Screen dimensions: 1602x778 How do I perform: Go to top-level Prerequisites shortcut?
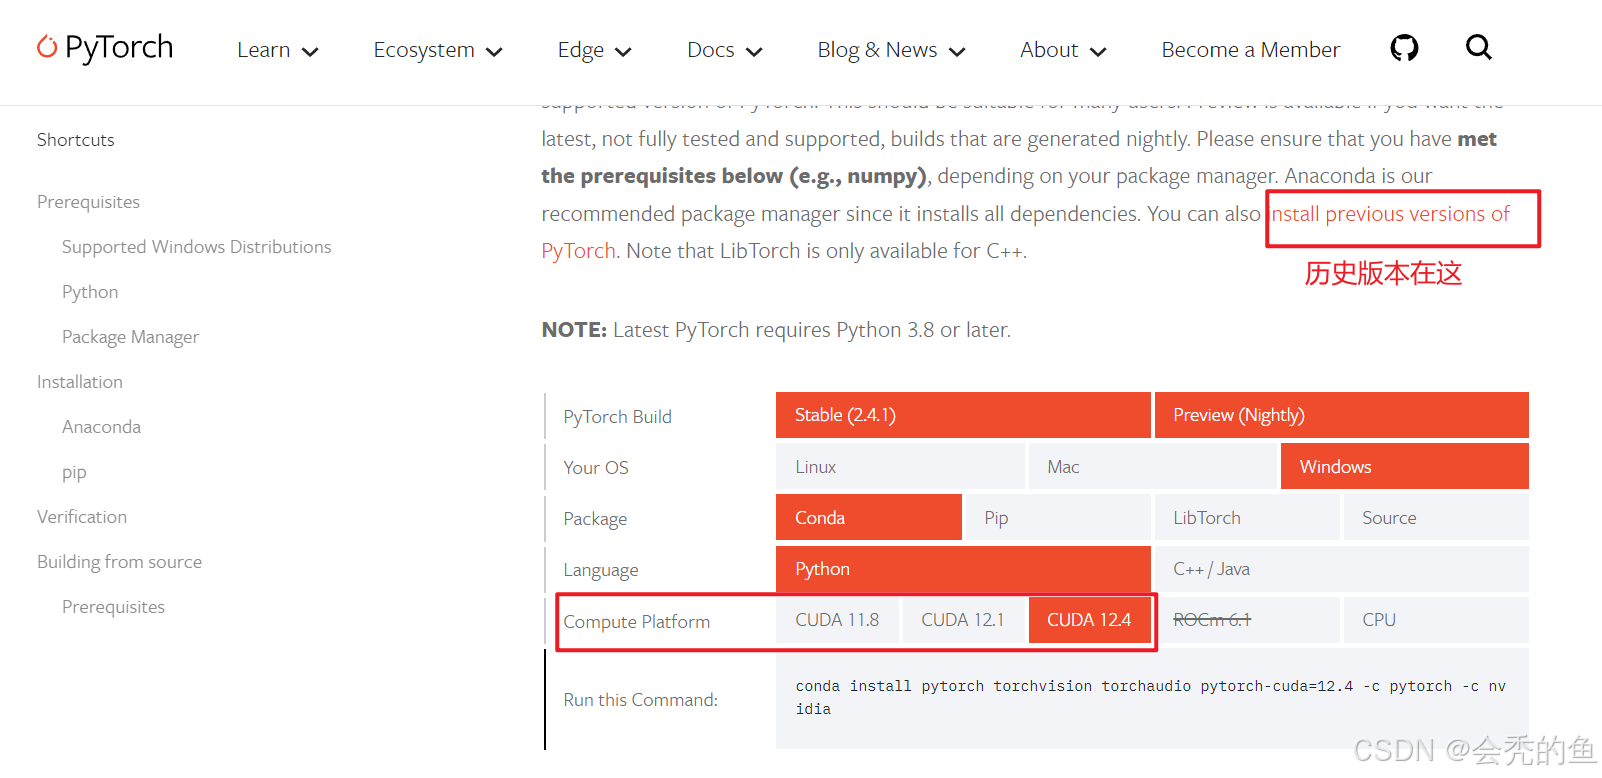click(x=88, y=202)
